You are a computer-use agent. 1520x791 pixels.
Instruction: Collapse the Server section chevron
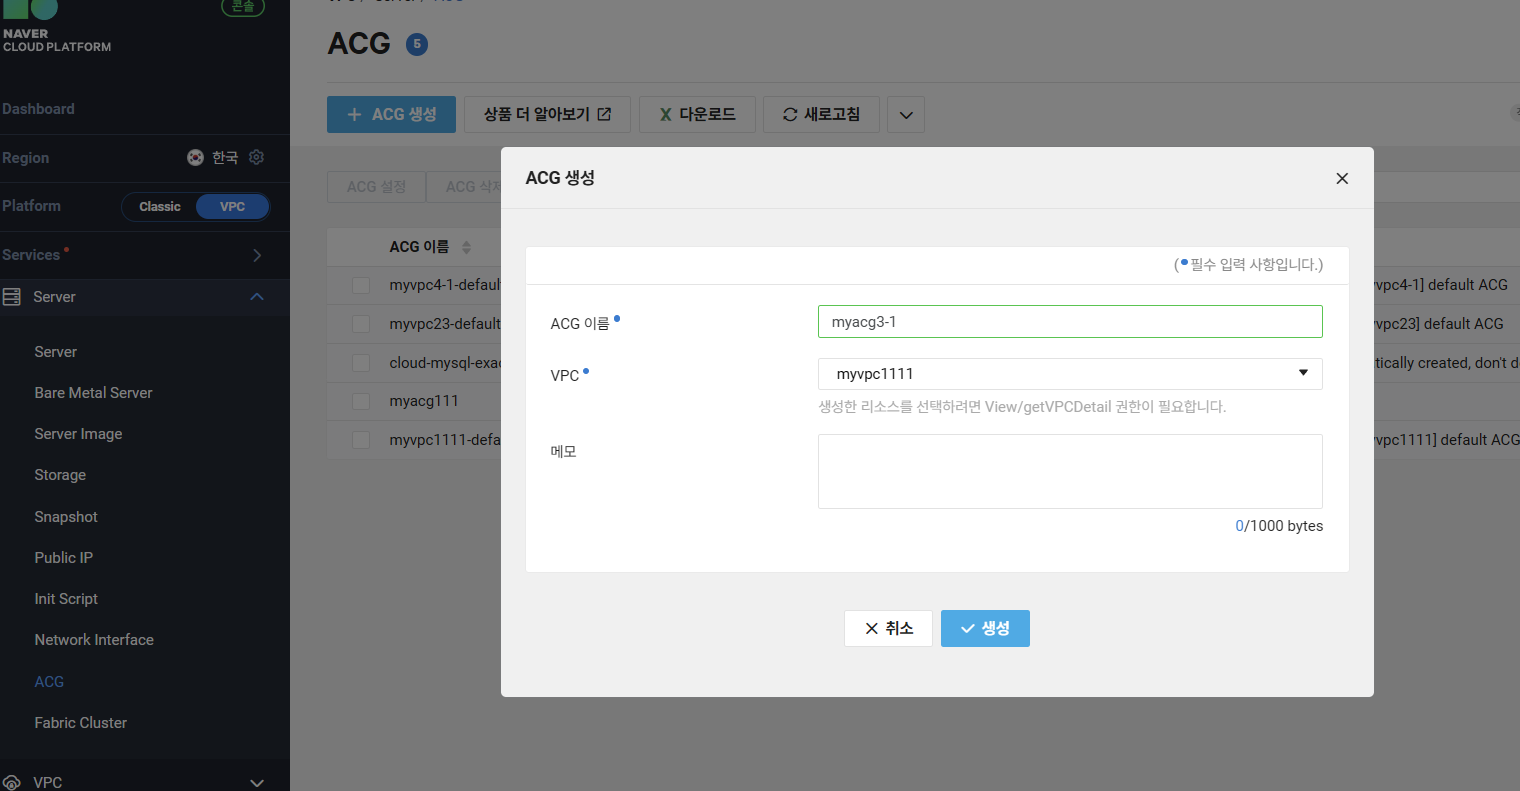click(x=257, y=297)
